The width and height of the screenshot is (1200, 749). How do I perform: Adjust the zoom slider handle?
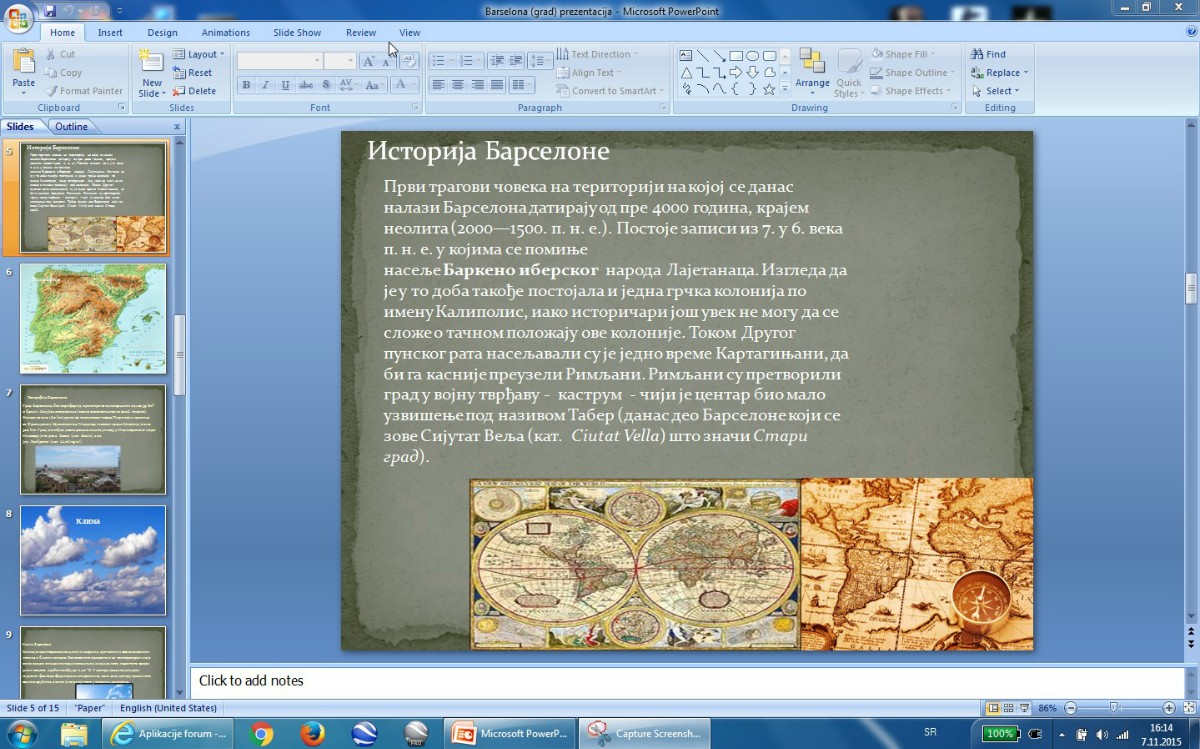[1114, 708]
